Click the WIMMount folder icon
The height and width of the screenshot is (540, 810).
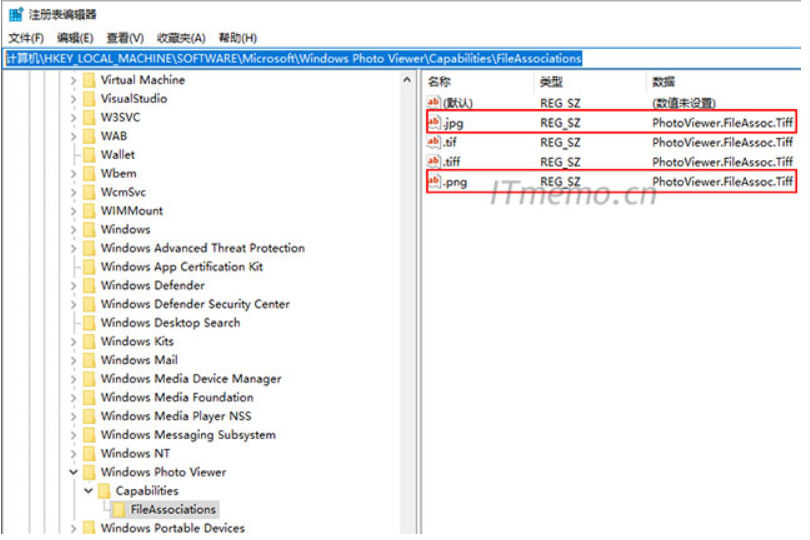(89, 211)
